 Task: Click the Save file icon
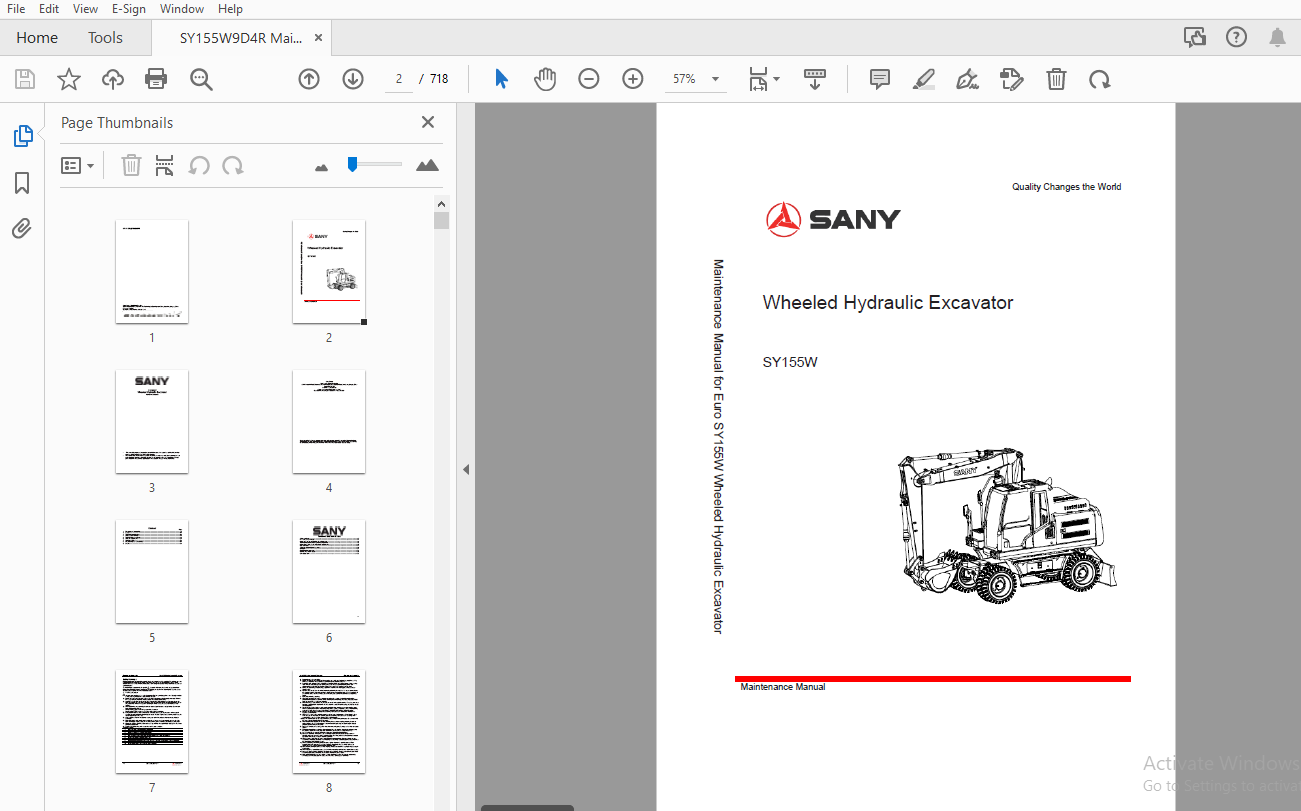[x=25, y=79]
